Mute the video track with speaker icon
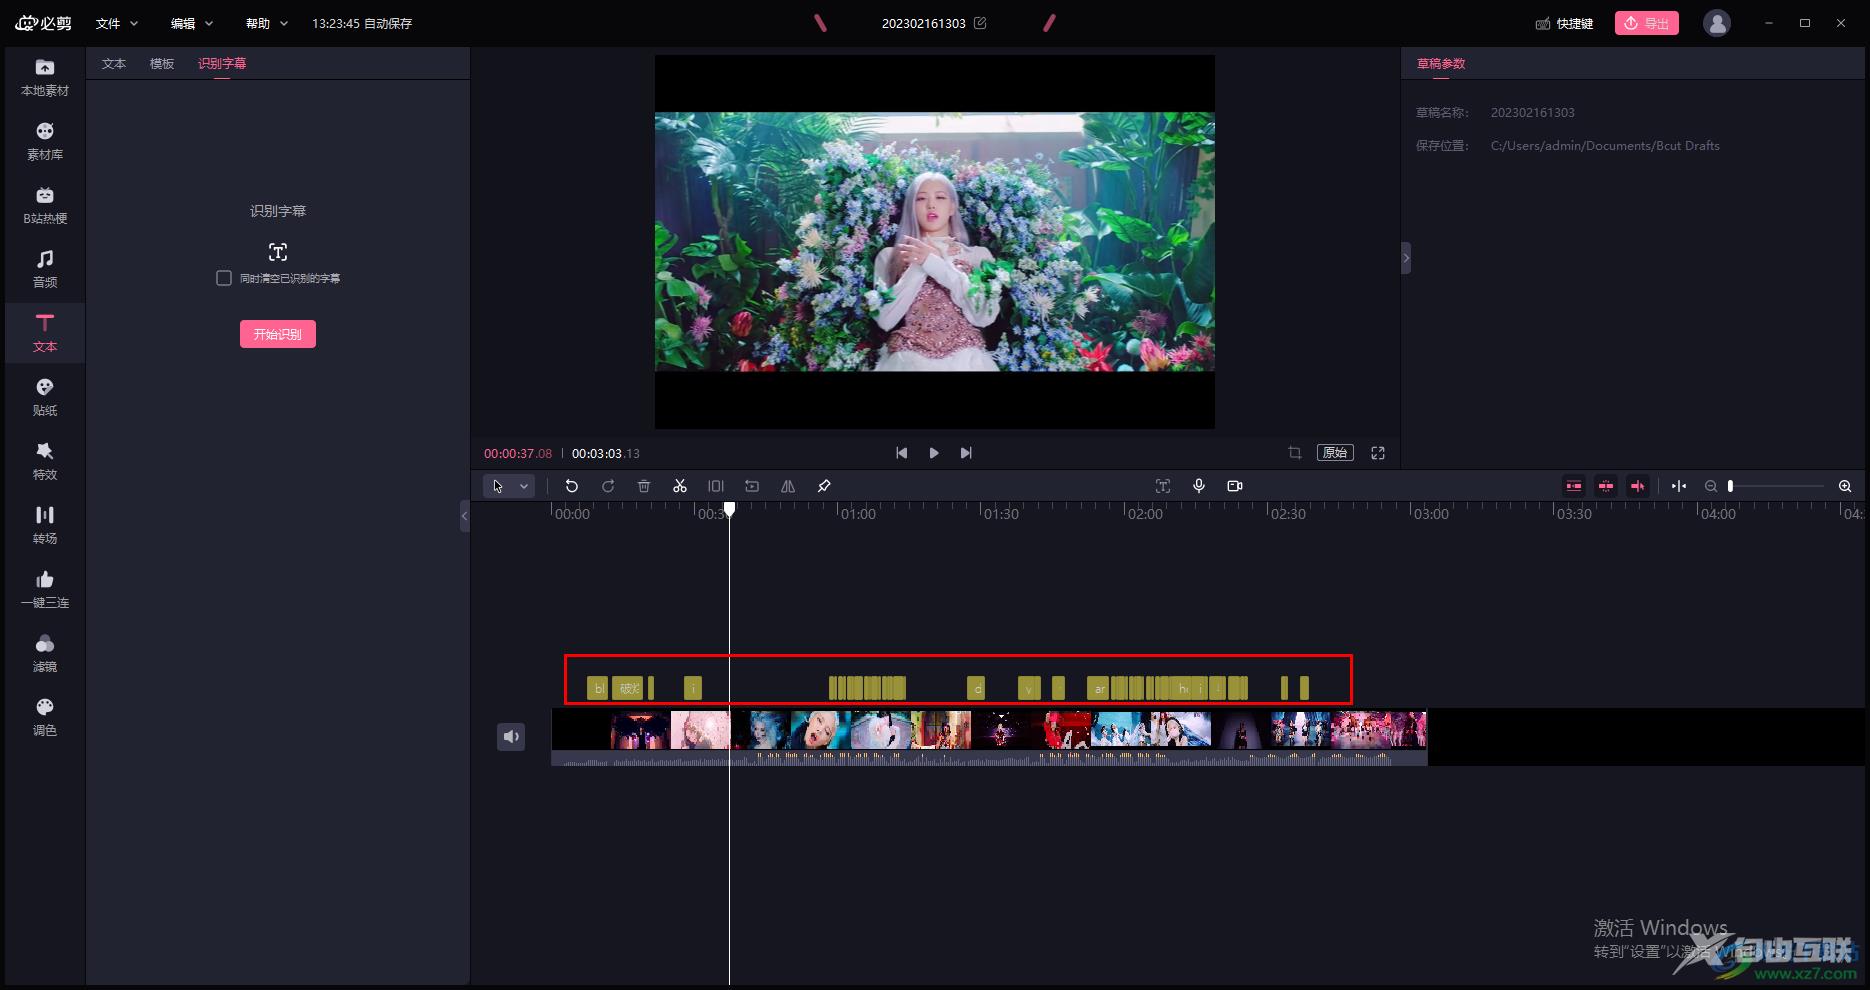This screenshot has height=990, width=1870. pos(511,737)
